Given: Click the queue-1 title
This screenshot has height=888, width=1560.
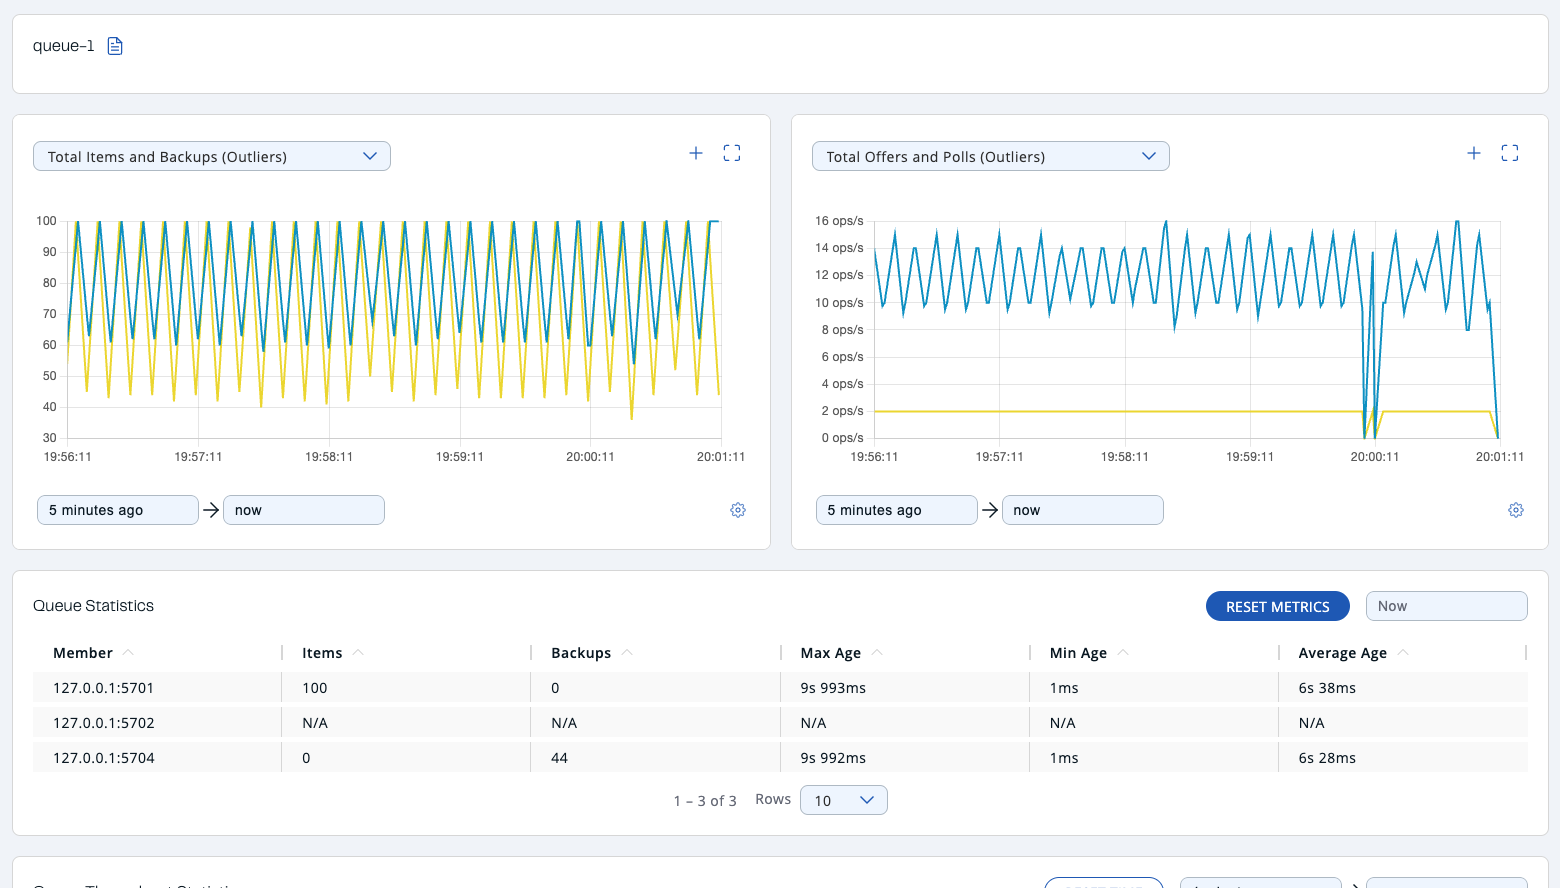Looking at the screenshot, I should [x=63, y=45].
